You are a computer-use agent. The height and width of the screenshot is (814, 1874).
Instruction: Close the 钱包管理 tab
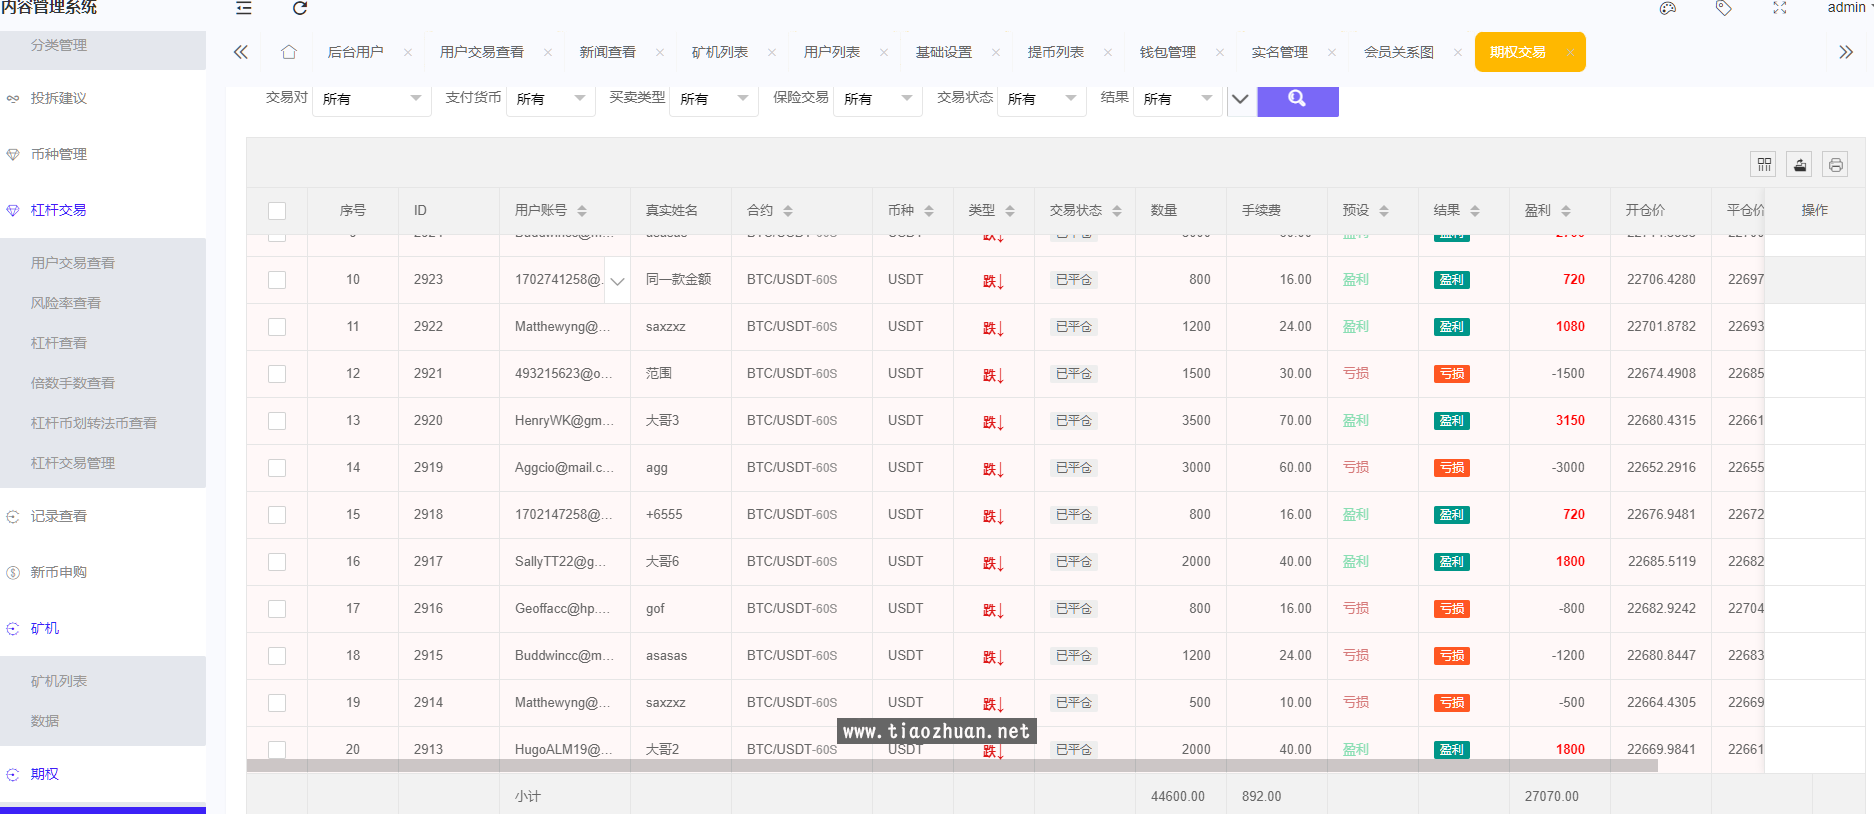(x=1220, y=53)
